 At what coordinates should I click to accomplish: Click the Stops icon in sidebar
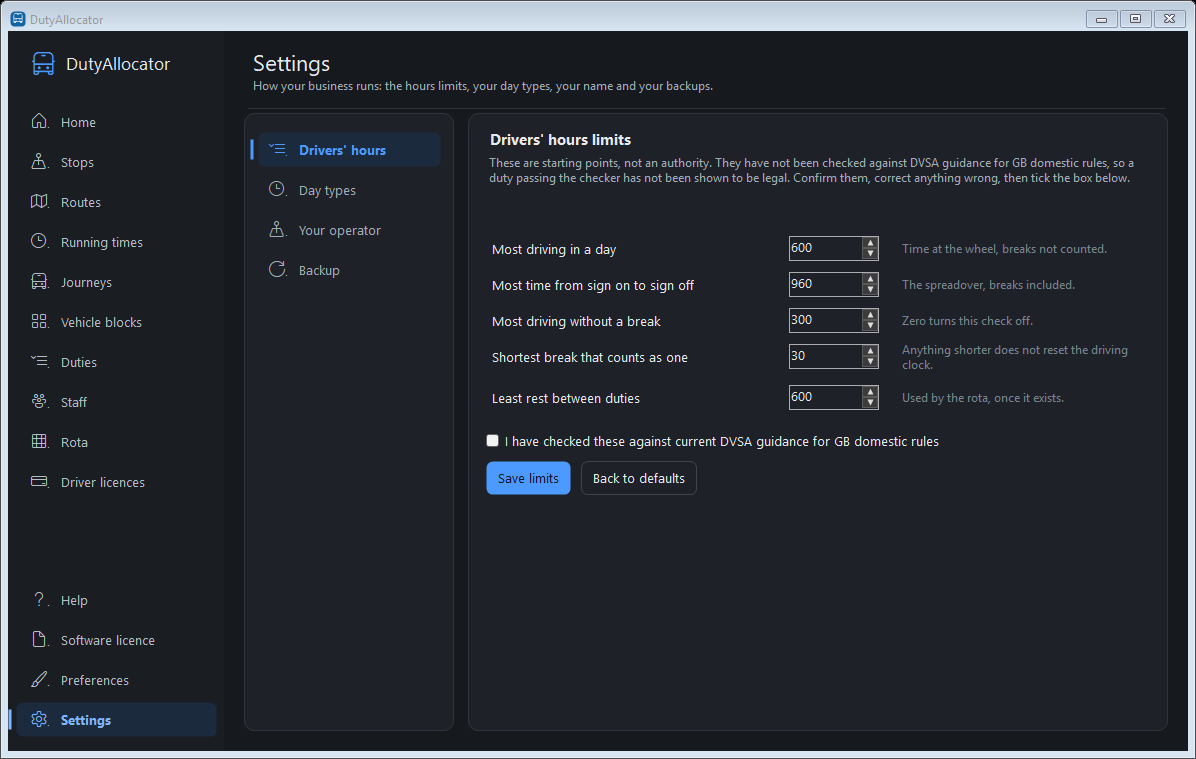tap(40, 162)
